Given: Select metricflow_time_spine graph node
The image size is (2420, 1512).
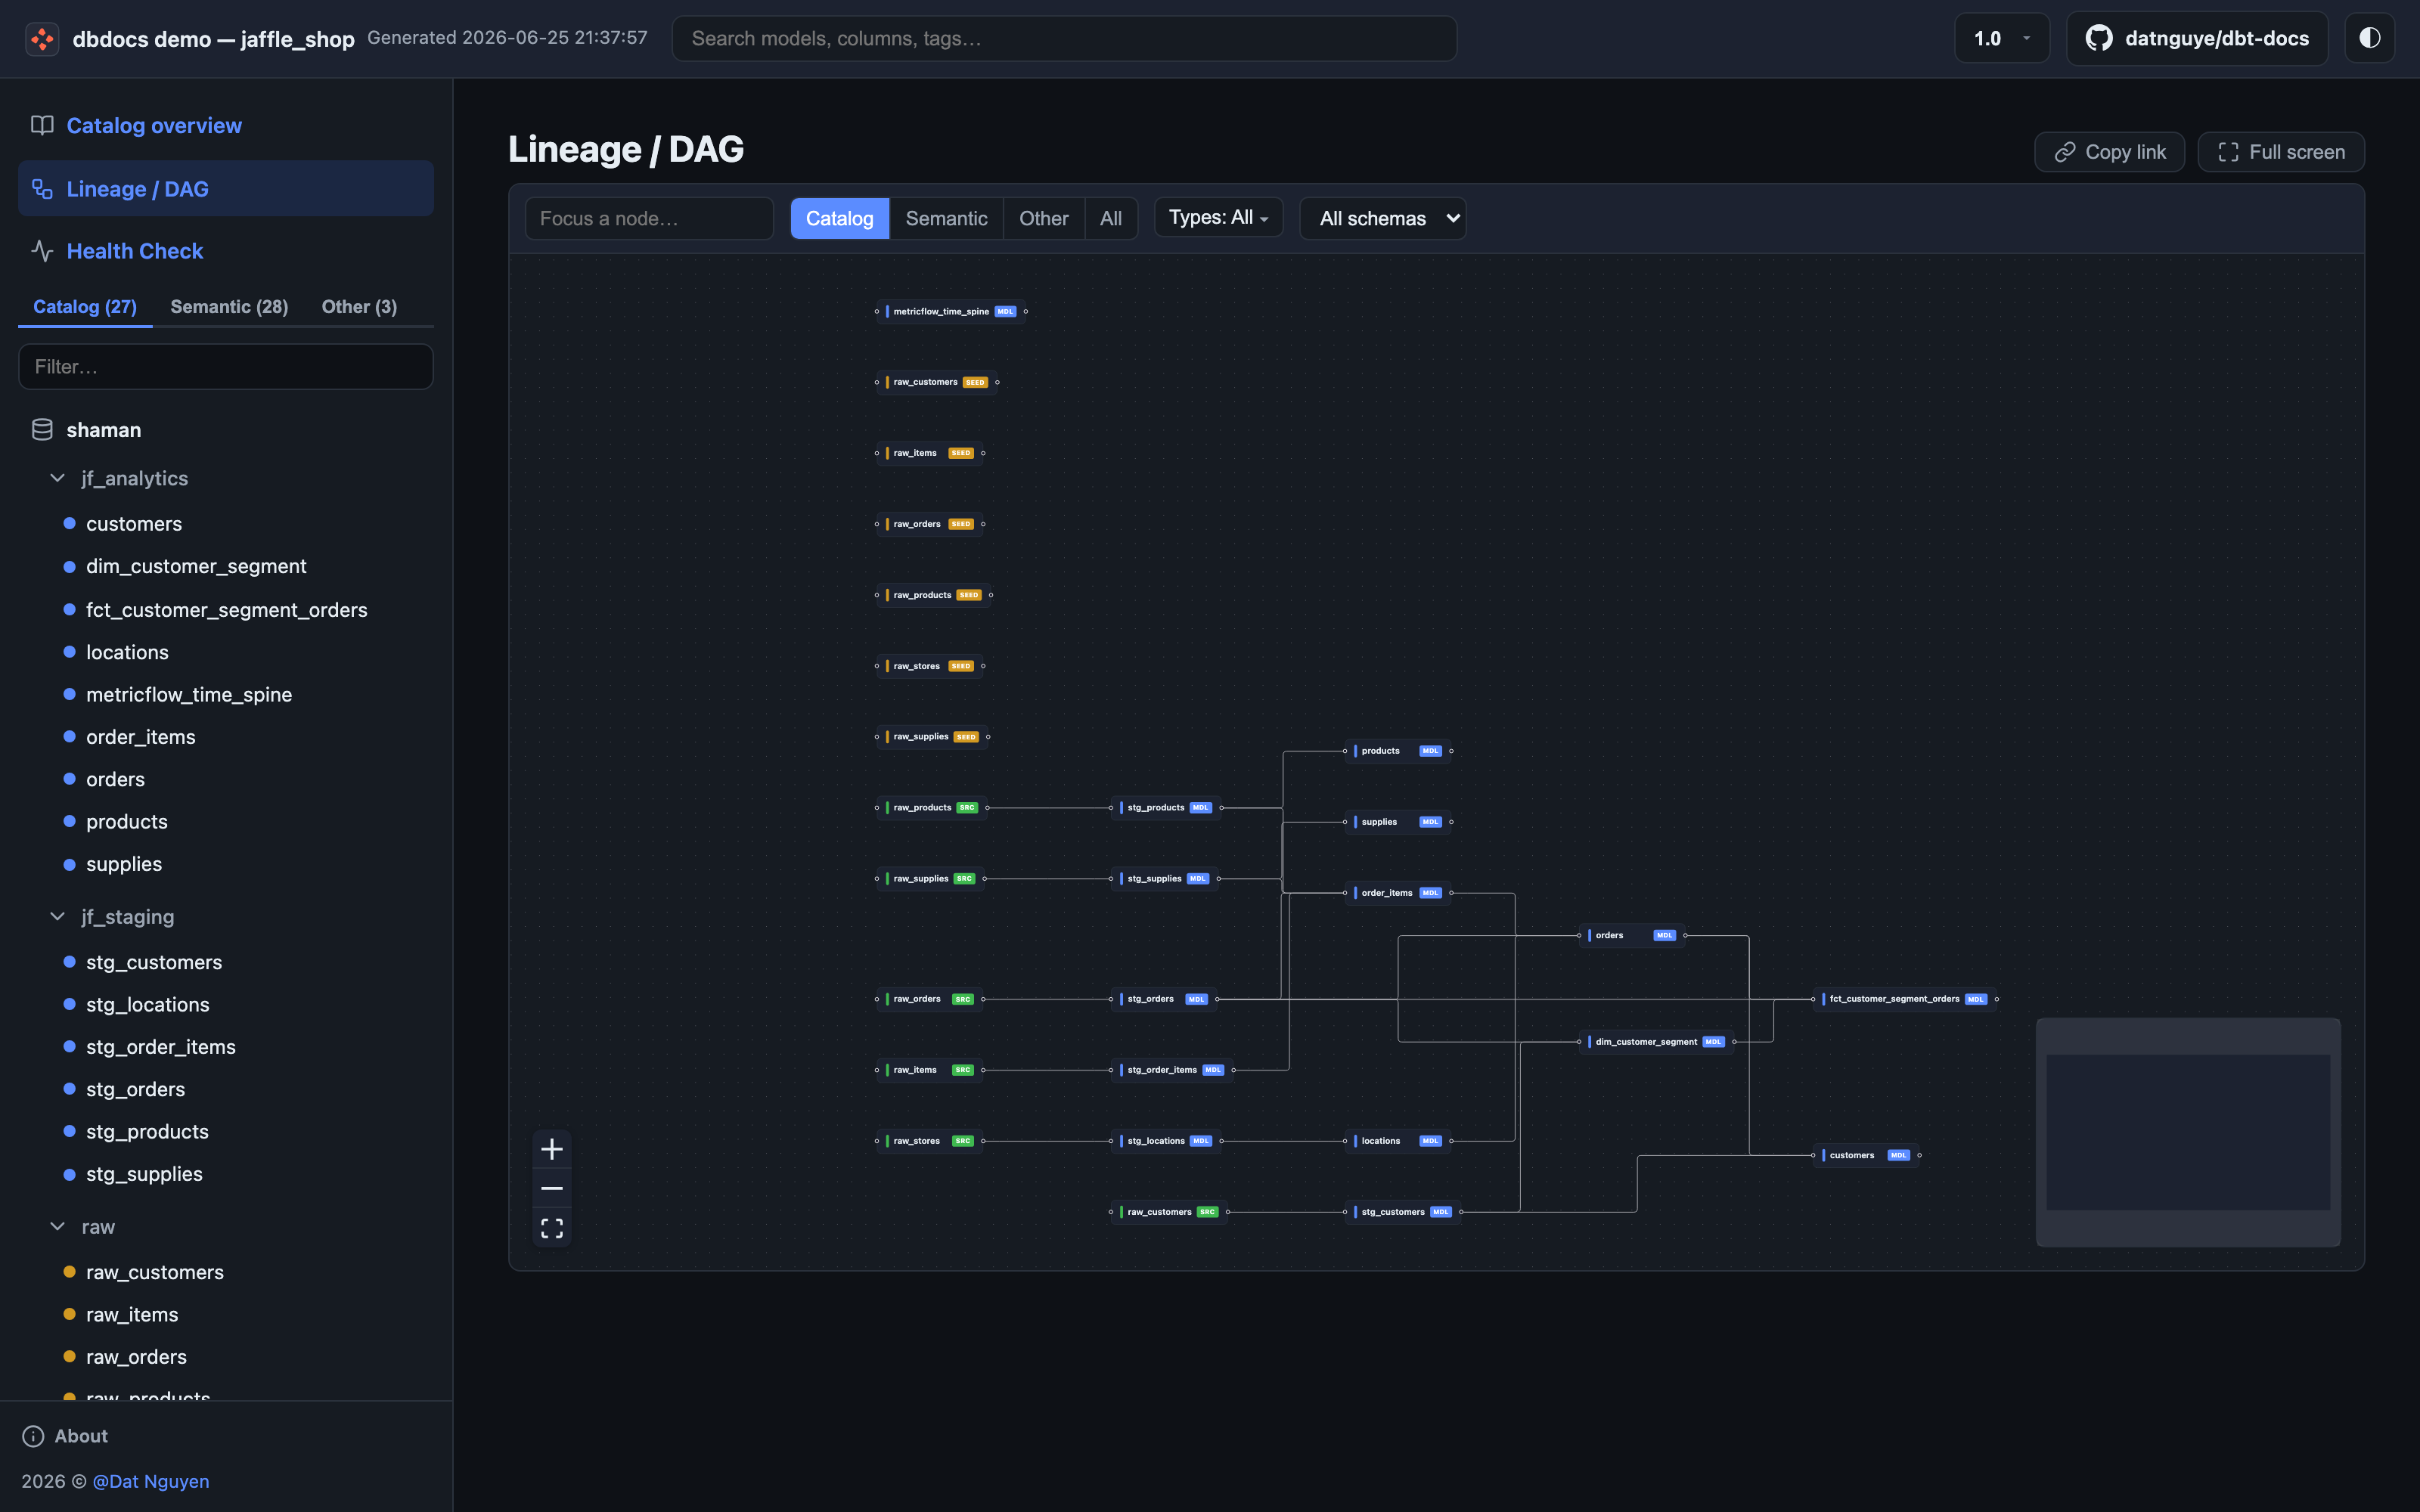Looking at the screenshot, I should pyautogui.click(x=951, y=312).
